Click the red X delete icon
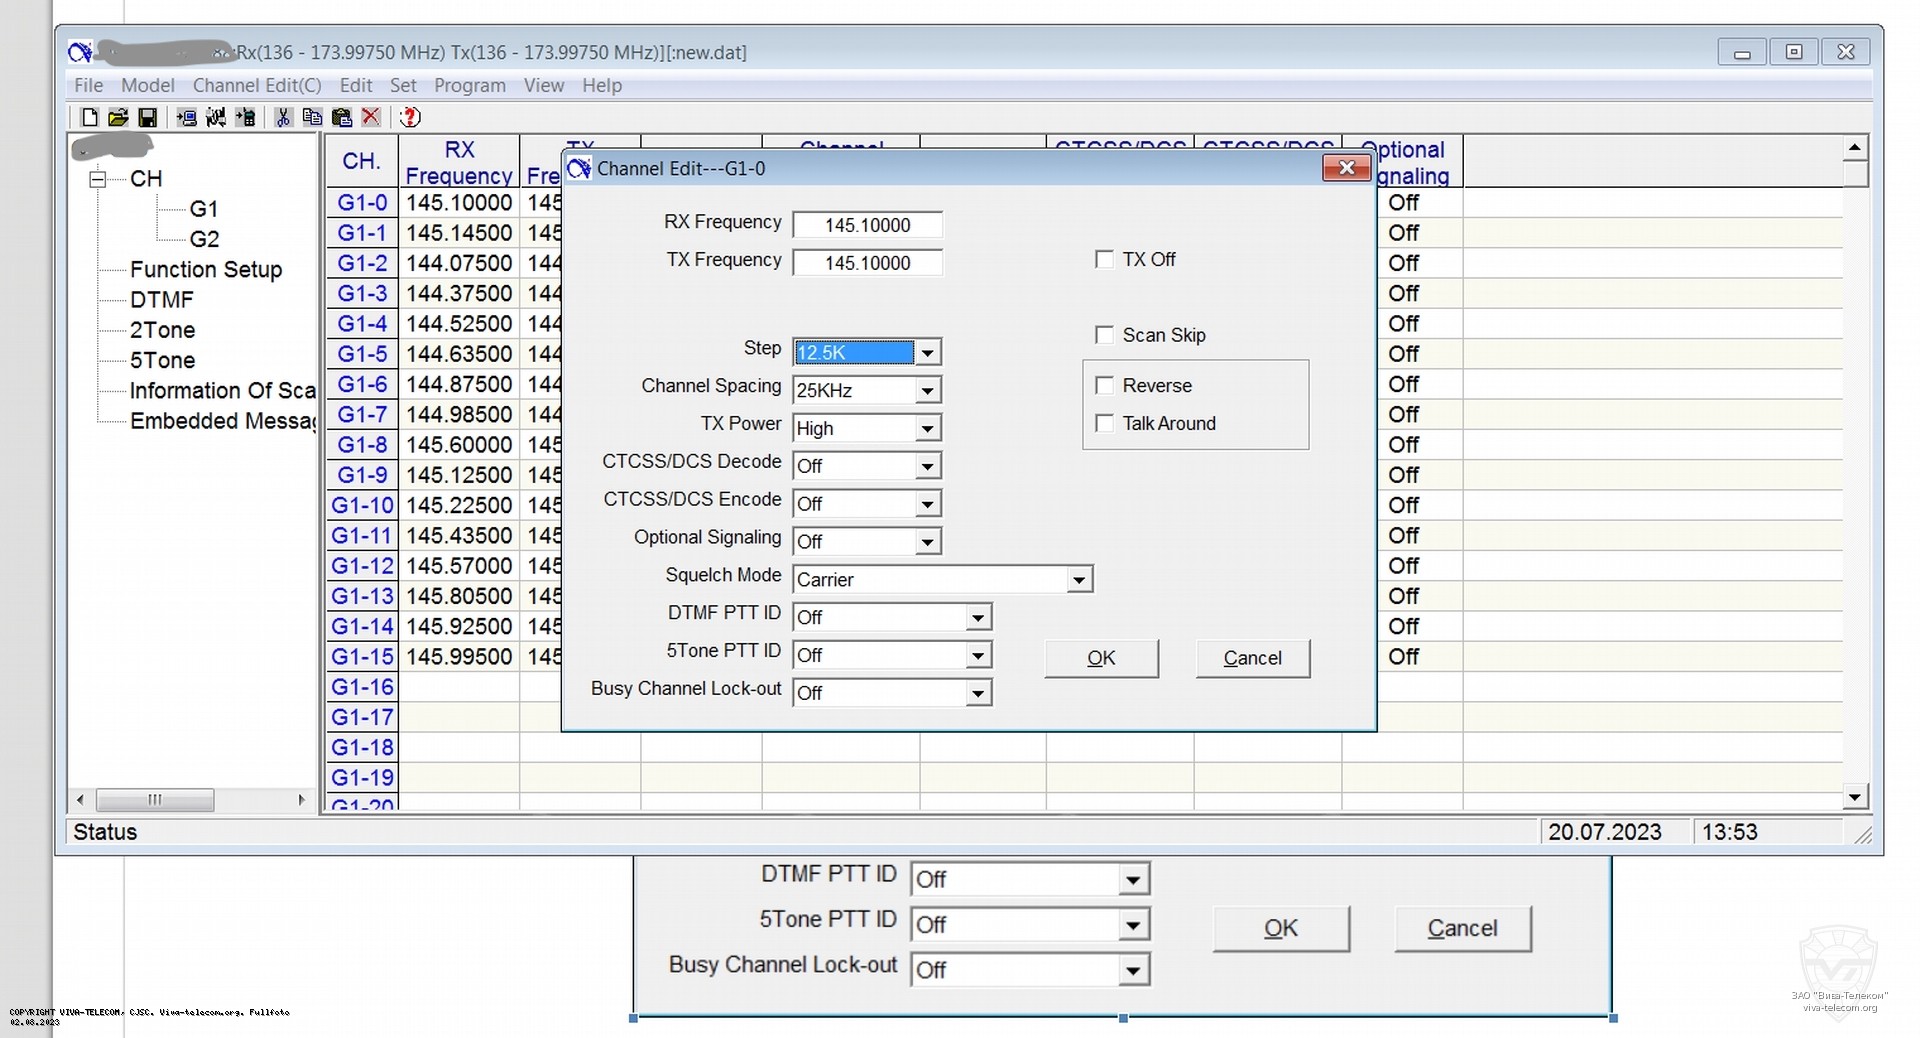 coord(371,118)
